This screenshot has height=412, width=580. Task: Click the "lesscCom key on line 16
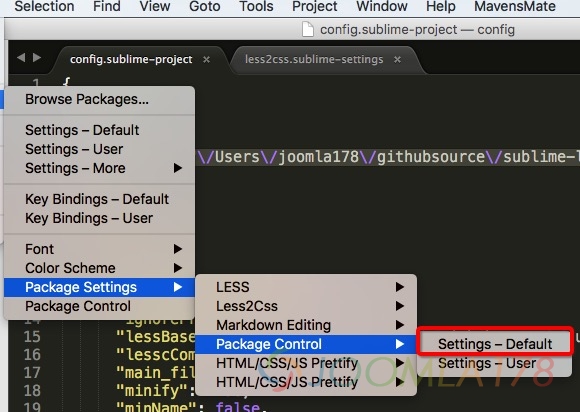click(155, 355)
